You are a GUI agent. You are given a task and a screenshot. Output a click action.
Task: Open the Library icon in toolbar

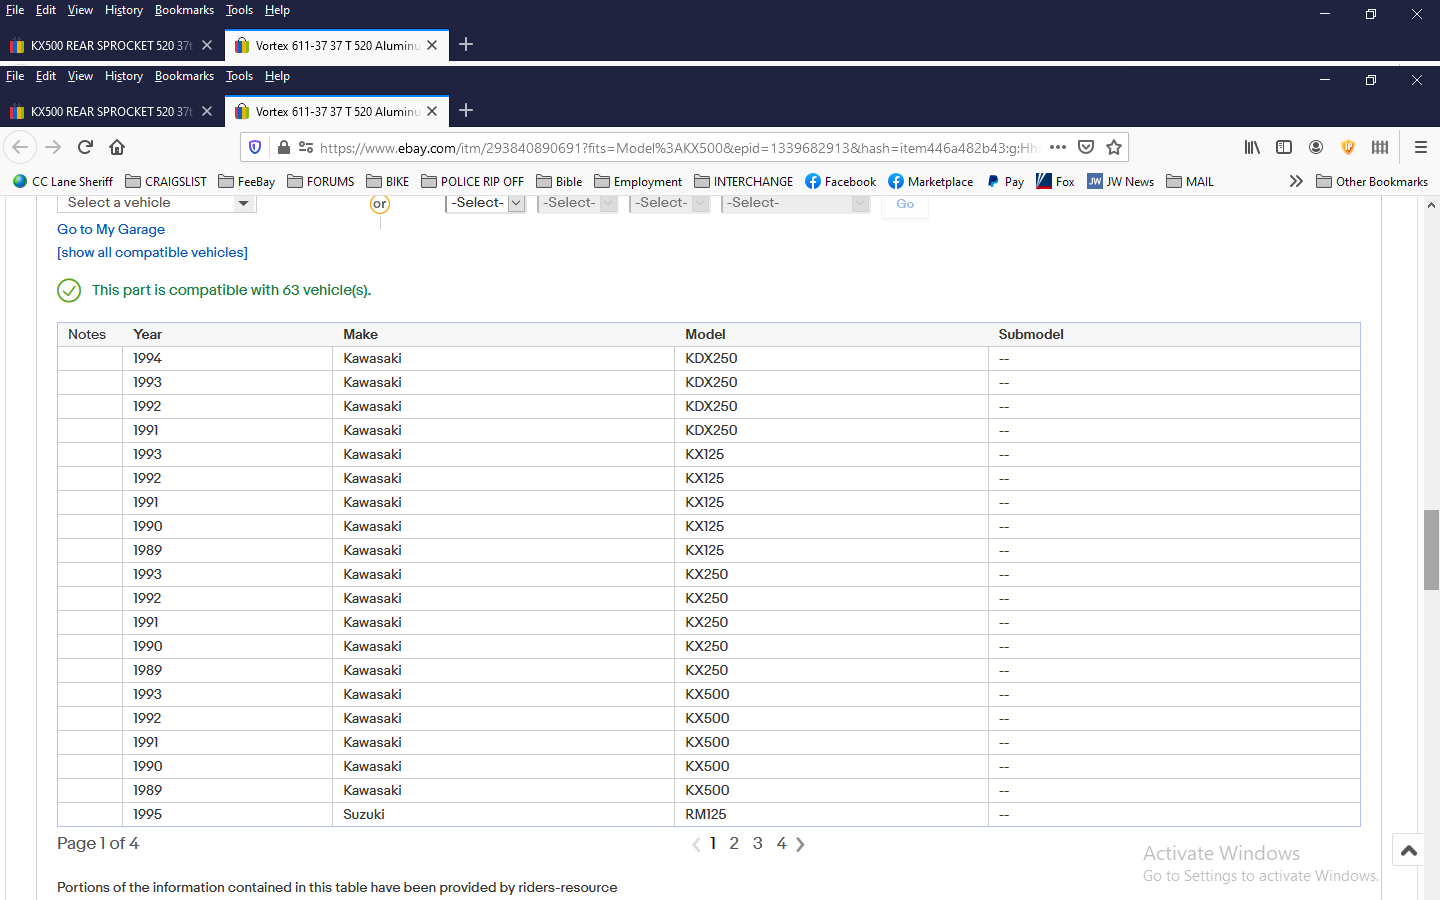click(1252, 147)
